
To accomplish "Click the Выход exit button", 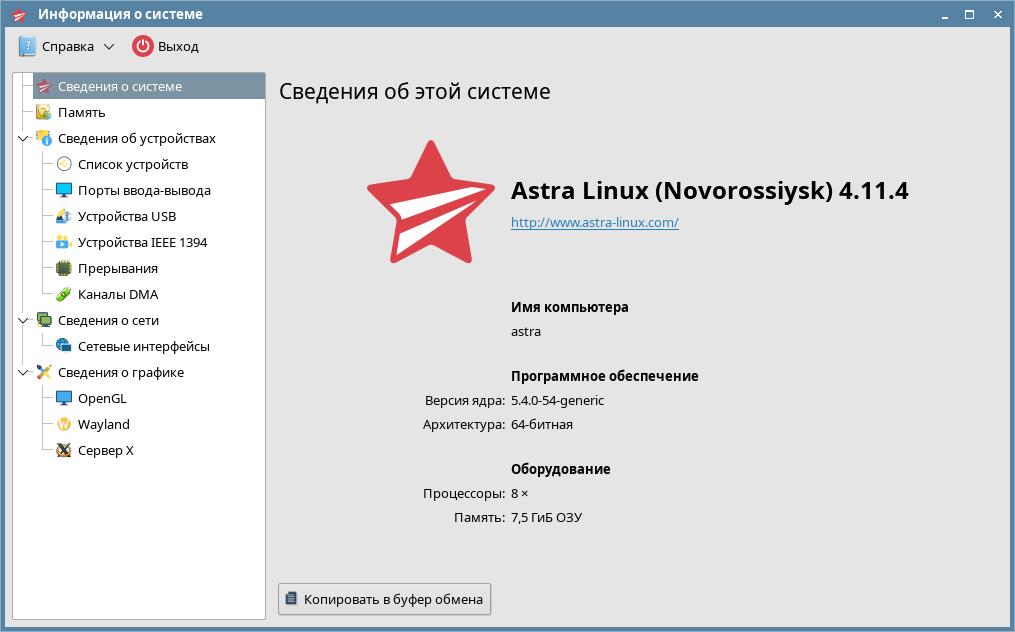I will click(166, 46).
